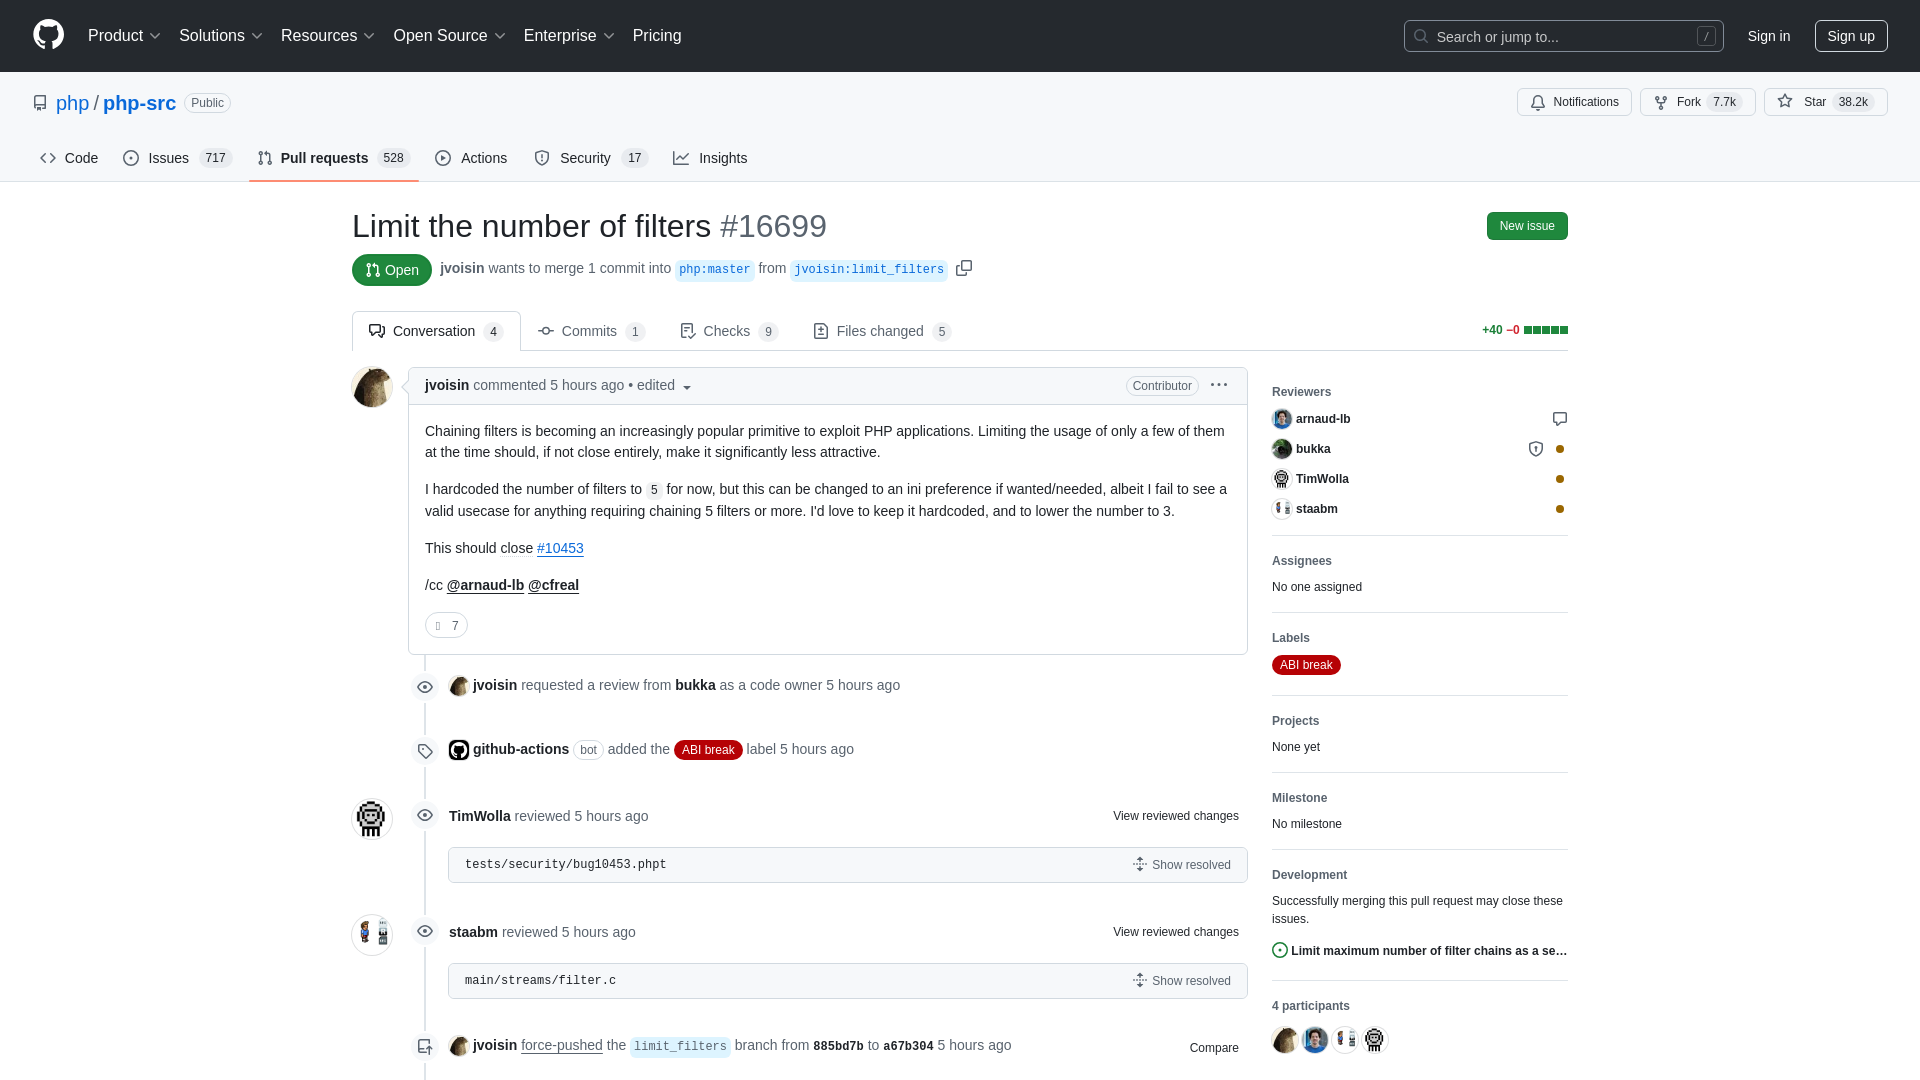Image resolution: width=1920 pixels, height=1080 pixels.
Task: Open the php owner link
Action: coord(72,103)
